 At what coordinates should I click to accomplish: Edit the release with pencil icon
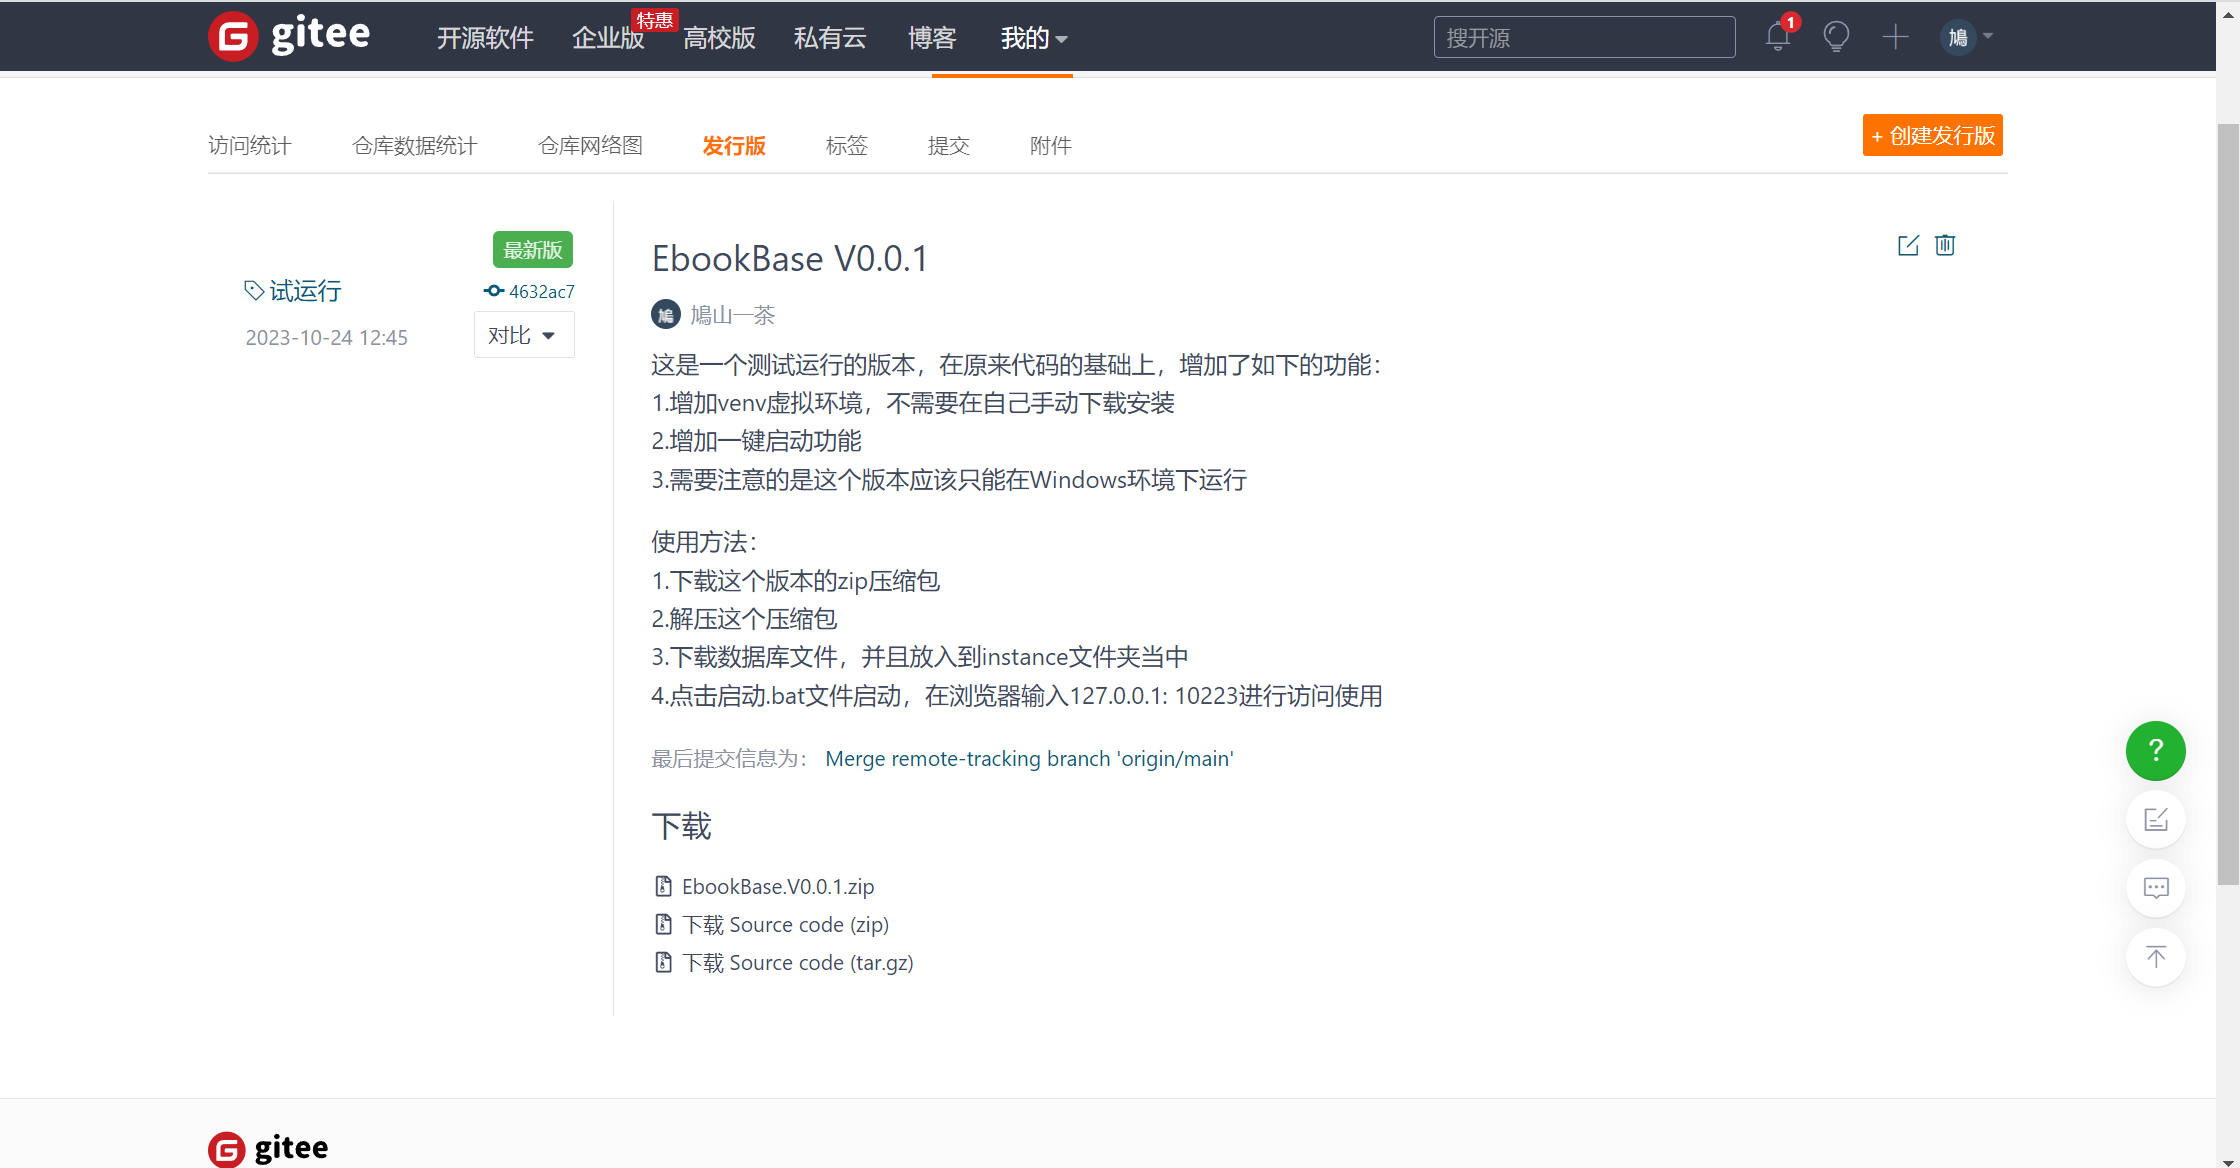coord(1908,245)
